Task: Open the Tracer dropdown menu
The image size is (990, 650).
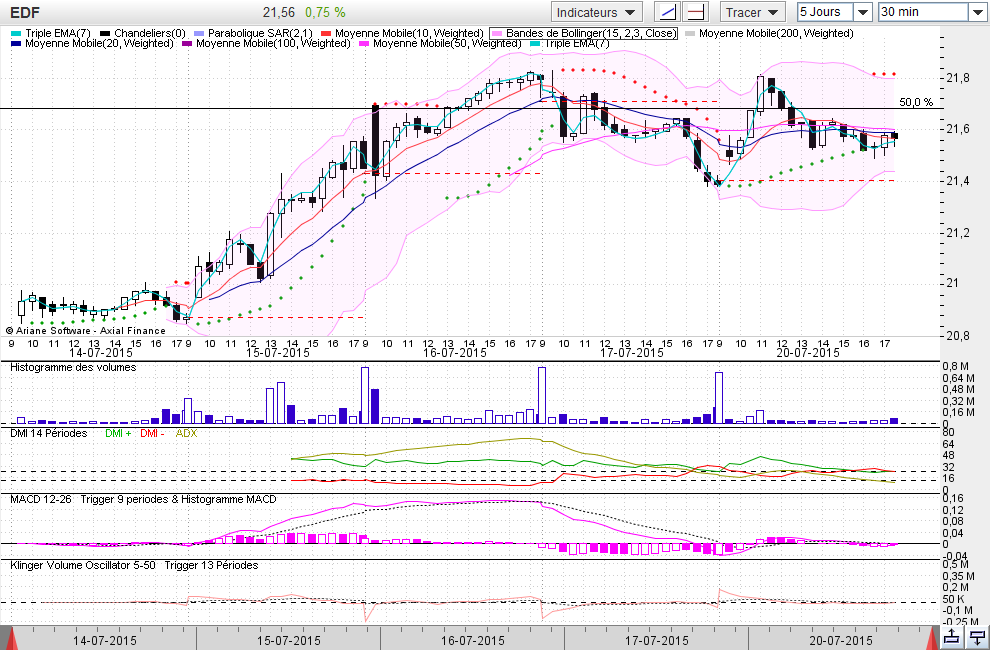Action: coord(753,12)
